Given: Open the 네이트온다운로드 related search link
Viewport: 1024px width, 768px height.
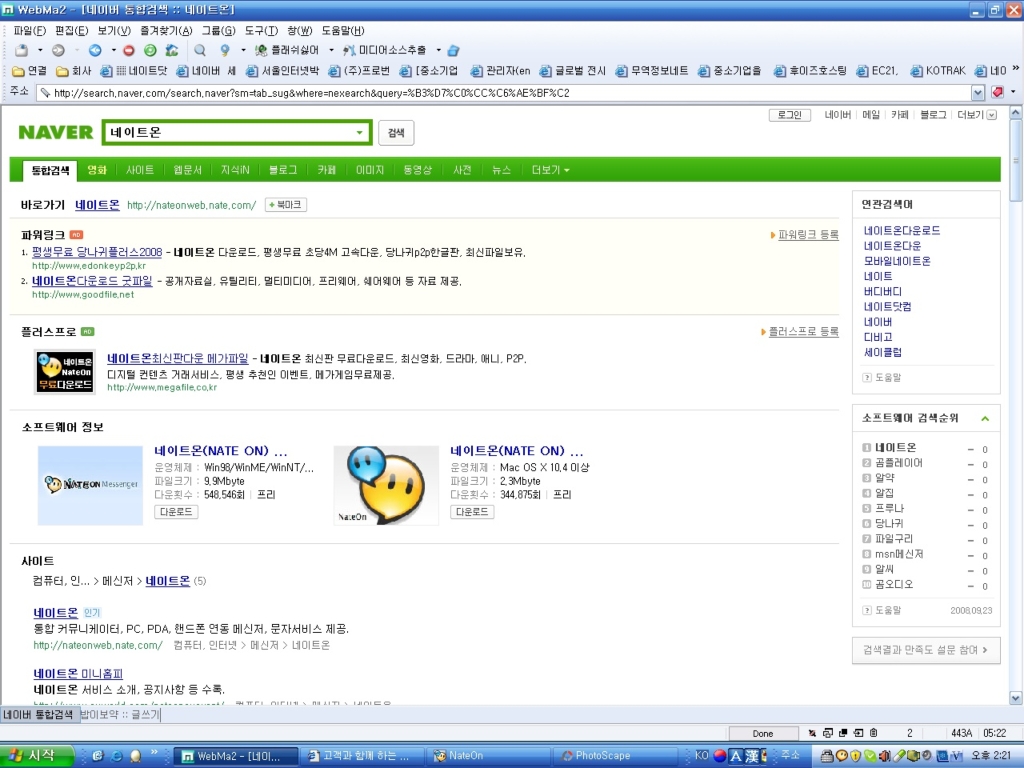Looking at the screenshot, I should click(x=902, y=231).
